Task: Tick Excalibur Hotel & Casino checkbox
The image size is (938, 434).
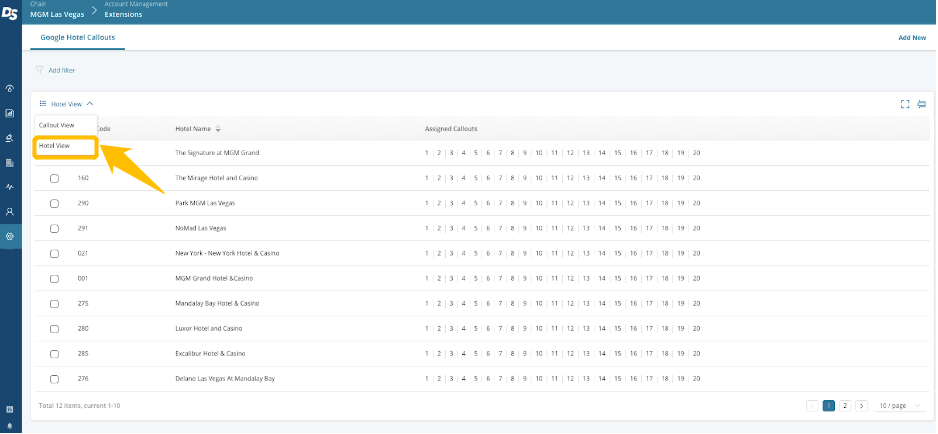Action: (54, 354)
